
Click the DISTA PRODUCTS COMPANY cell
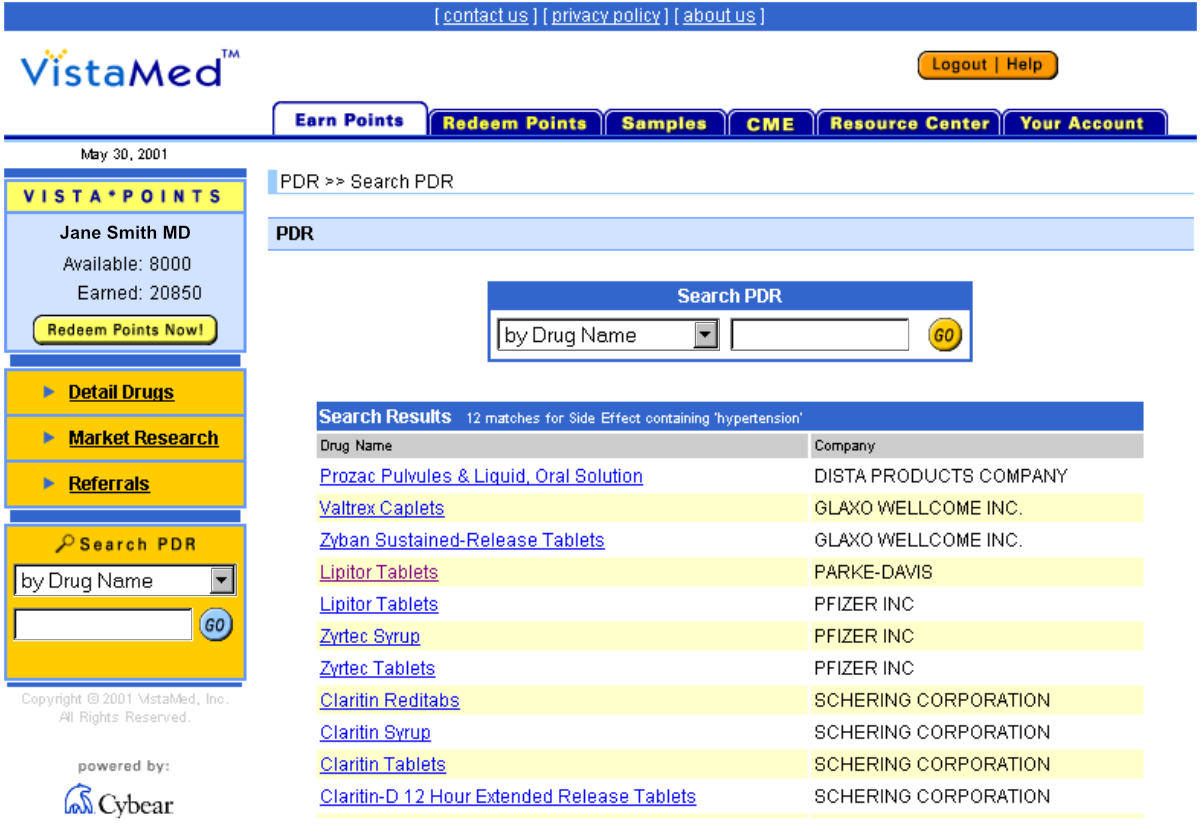coord(941,476)
